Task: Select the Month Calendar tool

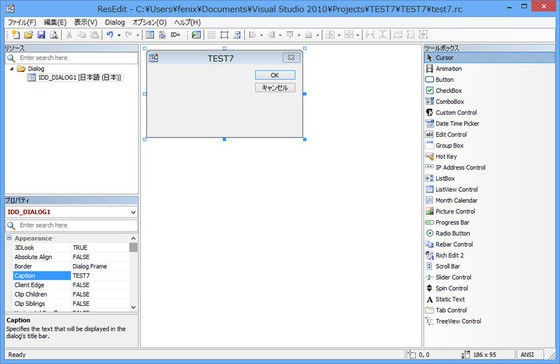Action: [489, 200]
